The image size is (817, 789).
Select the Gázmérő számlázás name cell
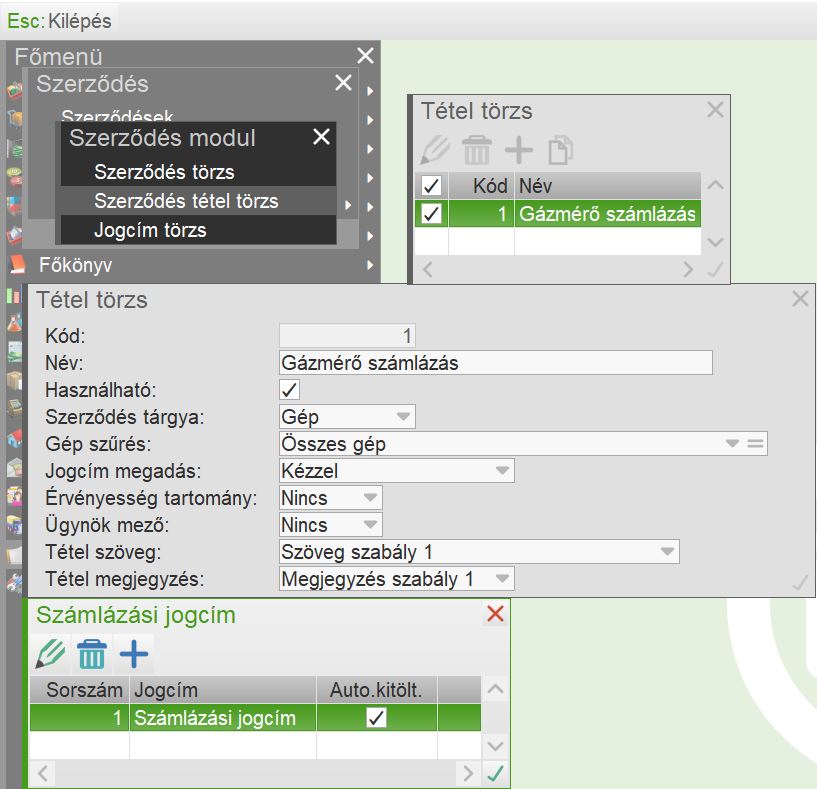608,214
